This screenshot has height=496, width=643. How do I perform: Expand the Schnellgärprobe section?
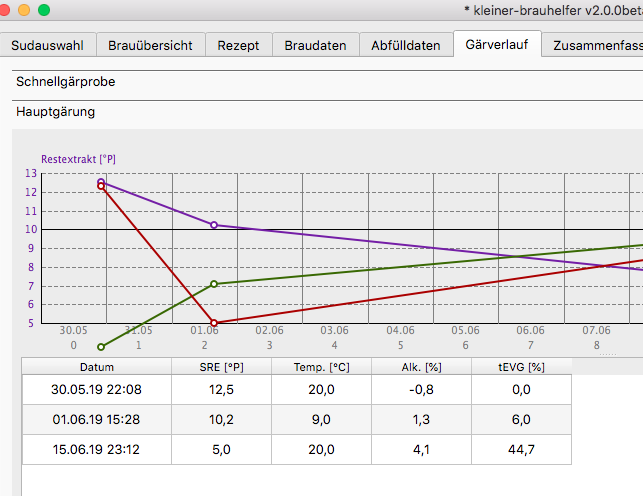[x=66, y=82]
